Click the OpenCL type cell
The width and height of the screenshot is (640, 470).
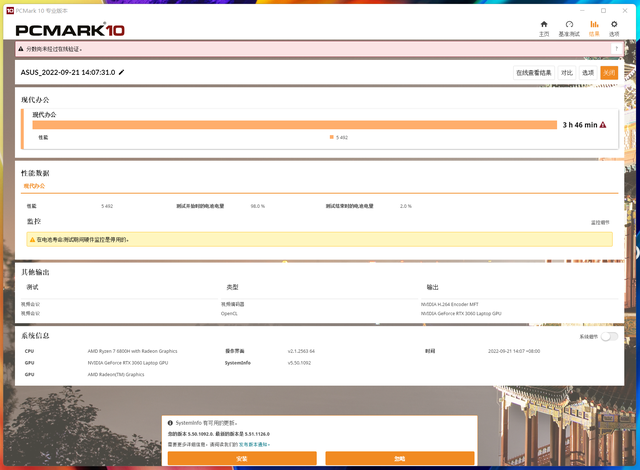coord(229,313)
